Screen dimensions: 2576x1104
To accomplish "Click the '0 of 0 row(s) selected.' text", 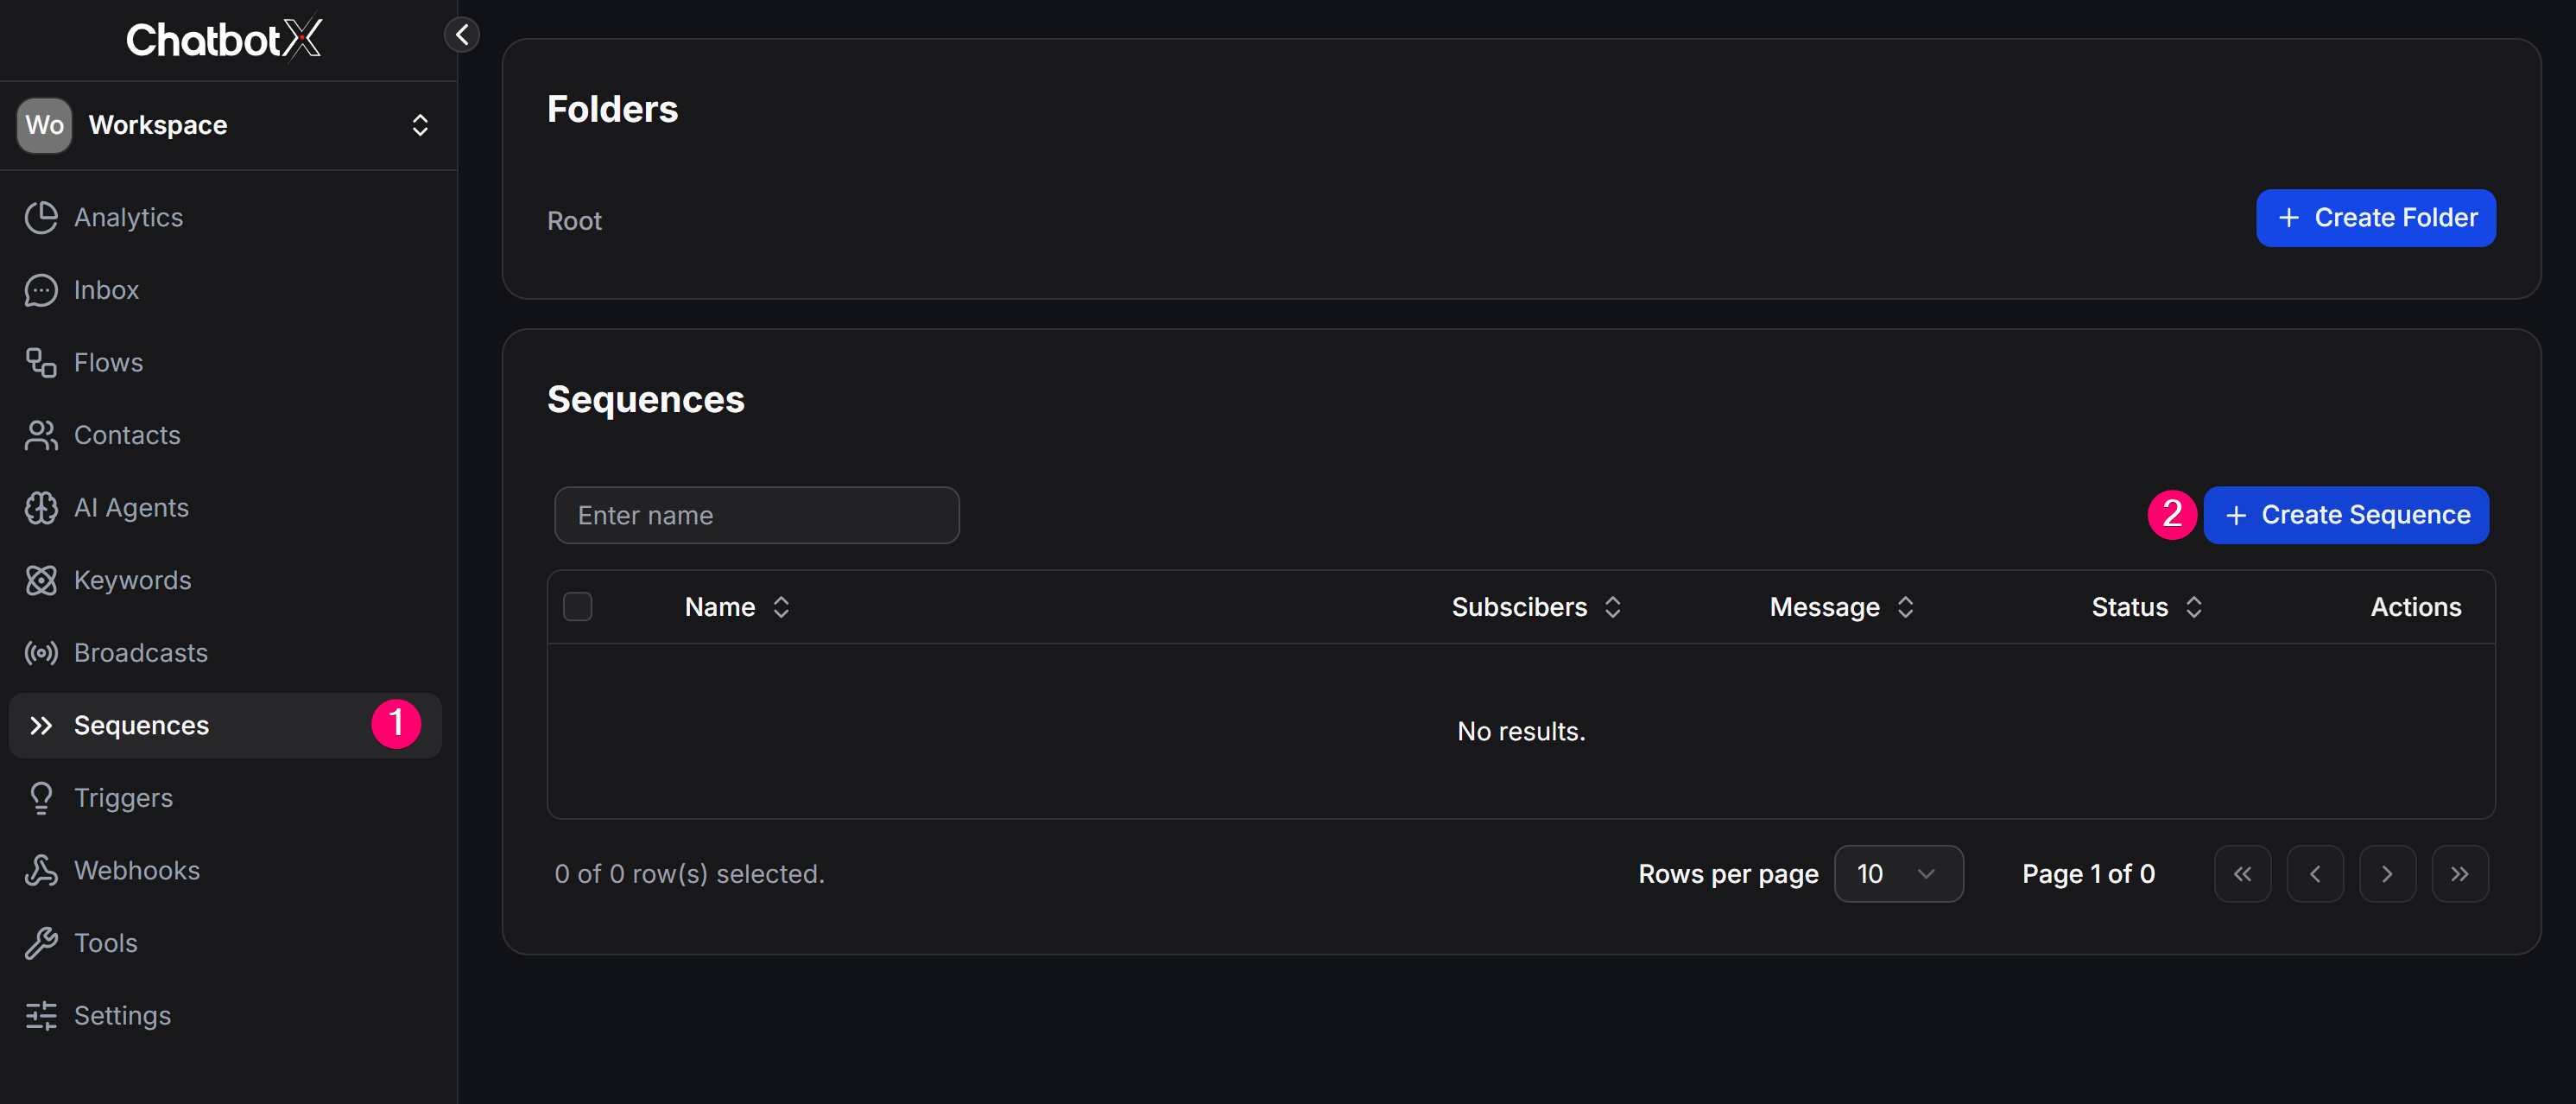I will click(689, 874).
